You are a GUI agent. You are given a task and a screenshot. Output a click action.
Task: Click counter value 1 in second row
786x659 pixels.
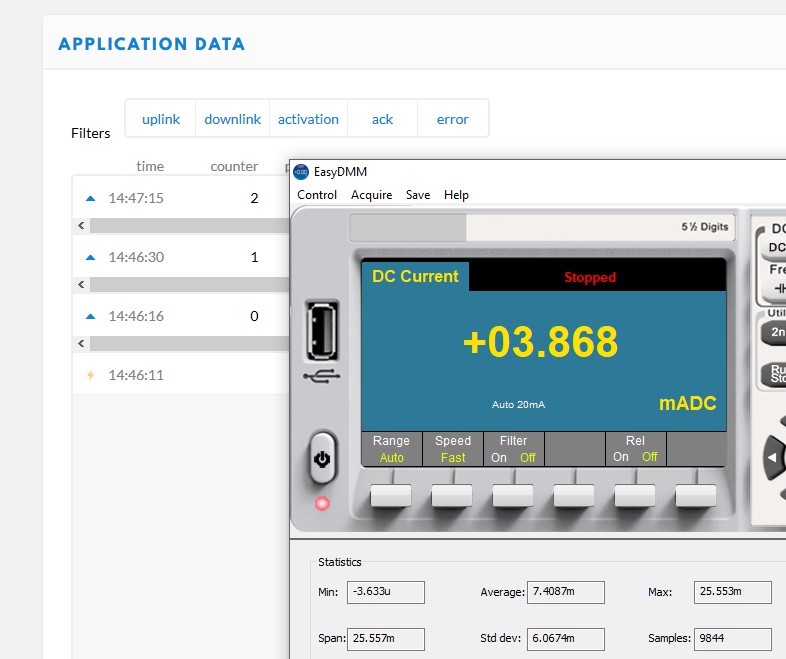pyautogui.click(x=254, y=258)
